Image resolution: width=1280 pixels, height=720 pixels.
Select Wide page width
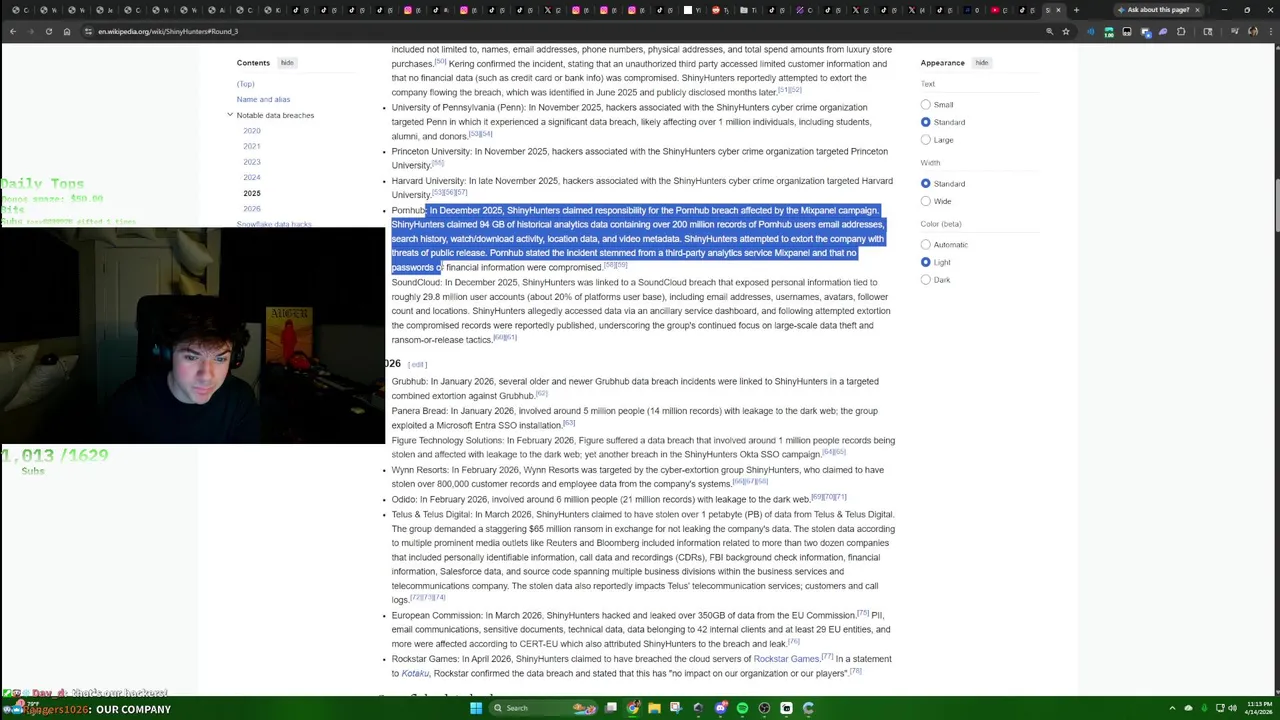click(926, 201)
